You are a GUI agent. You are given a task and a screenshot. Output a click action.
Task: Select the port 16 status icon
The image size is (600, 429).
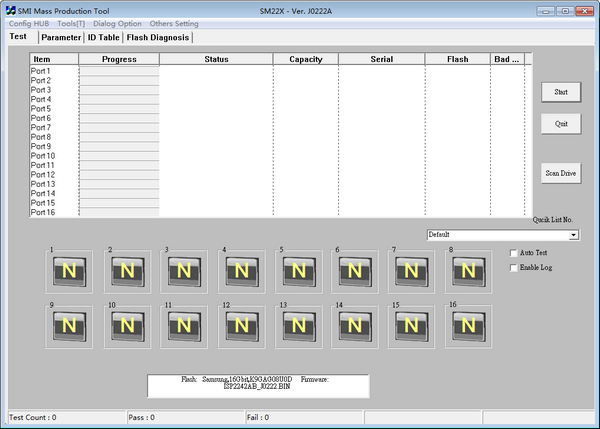[468, 325]
